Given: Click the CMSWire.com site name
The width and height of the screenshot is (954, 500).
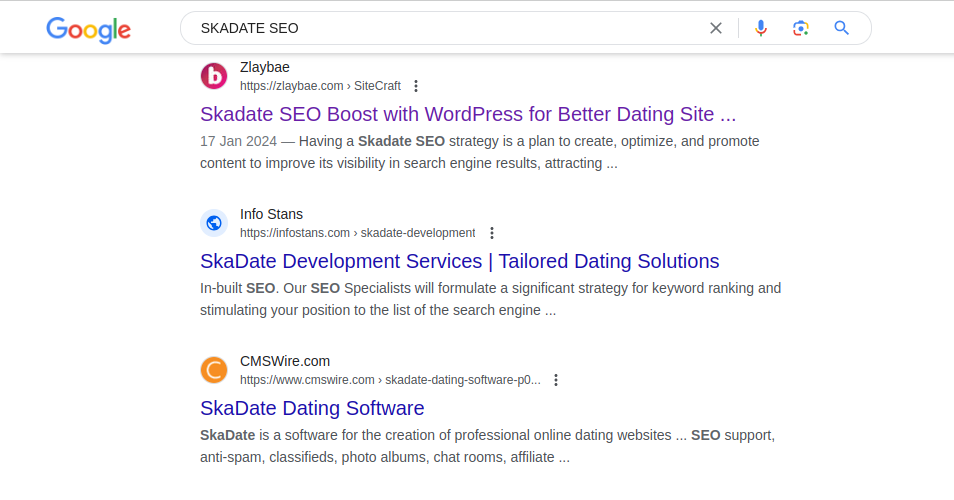Looking at the screenshot, I should click(285, 361).
